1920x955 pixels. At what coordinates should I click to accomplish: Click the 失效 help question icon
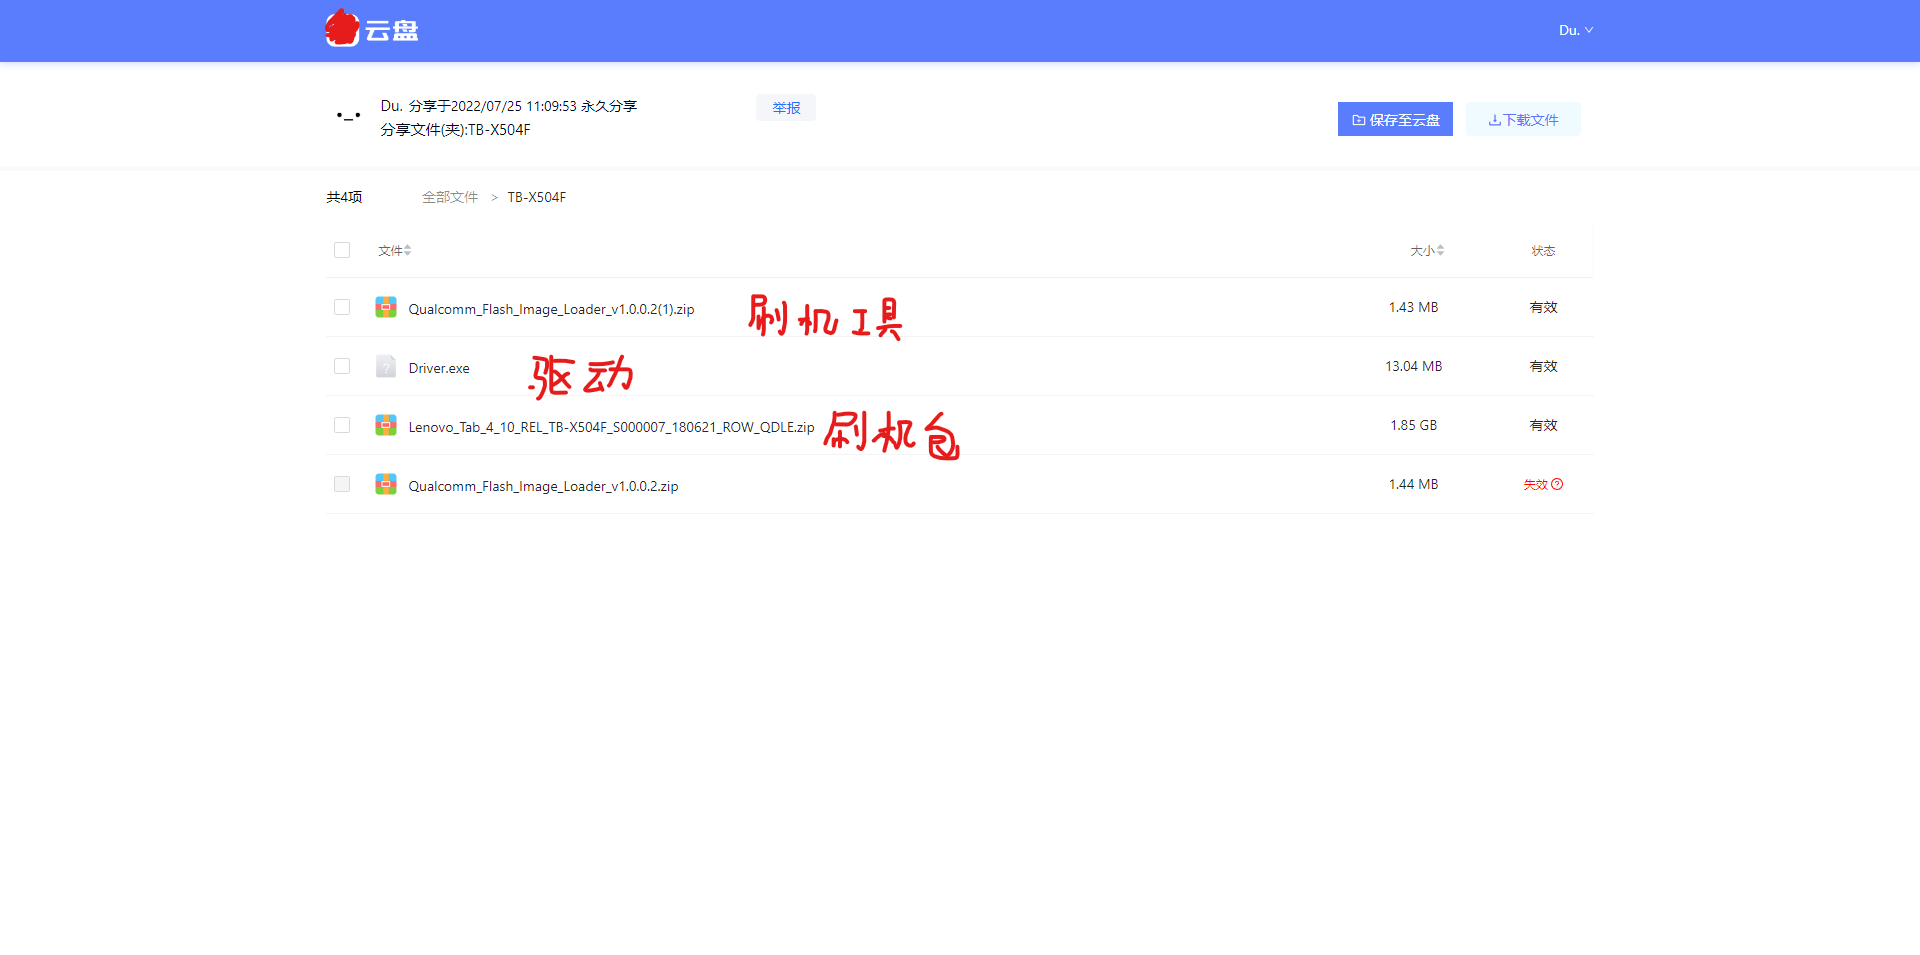point(1557,484)
